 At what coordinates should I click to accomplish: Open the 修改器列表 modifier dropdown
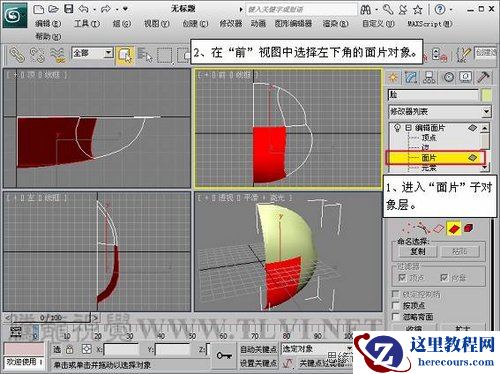pyautogui.click(x=486, y=111)
